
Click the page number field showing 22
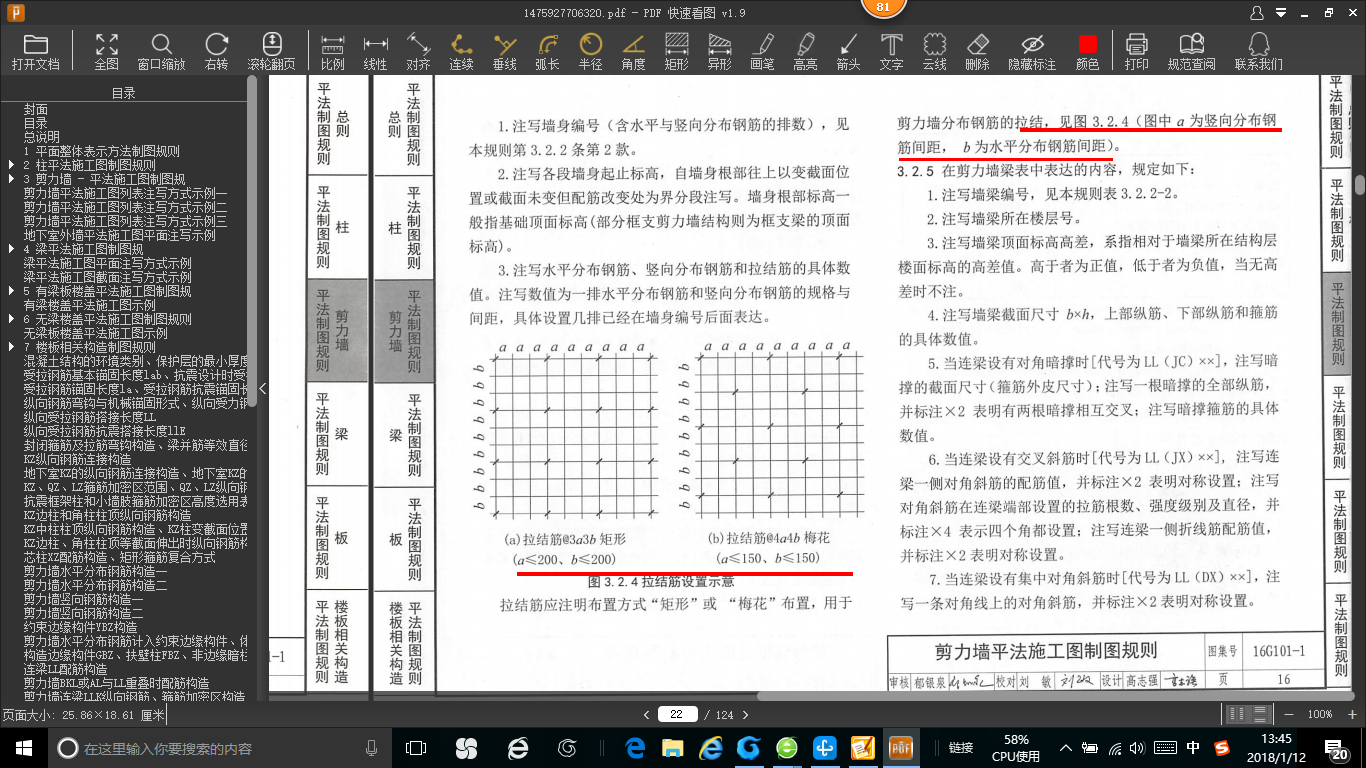tap(678, 714)
